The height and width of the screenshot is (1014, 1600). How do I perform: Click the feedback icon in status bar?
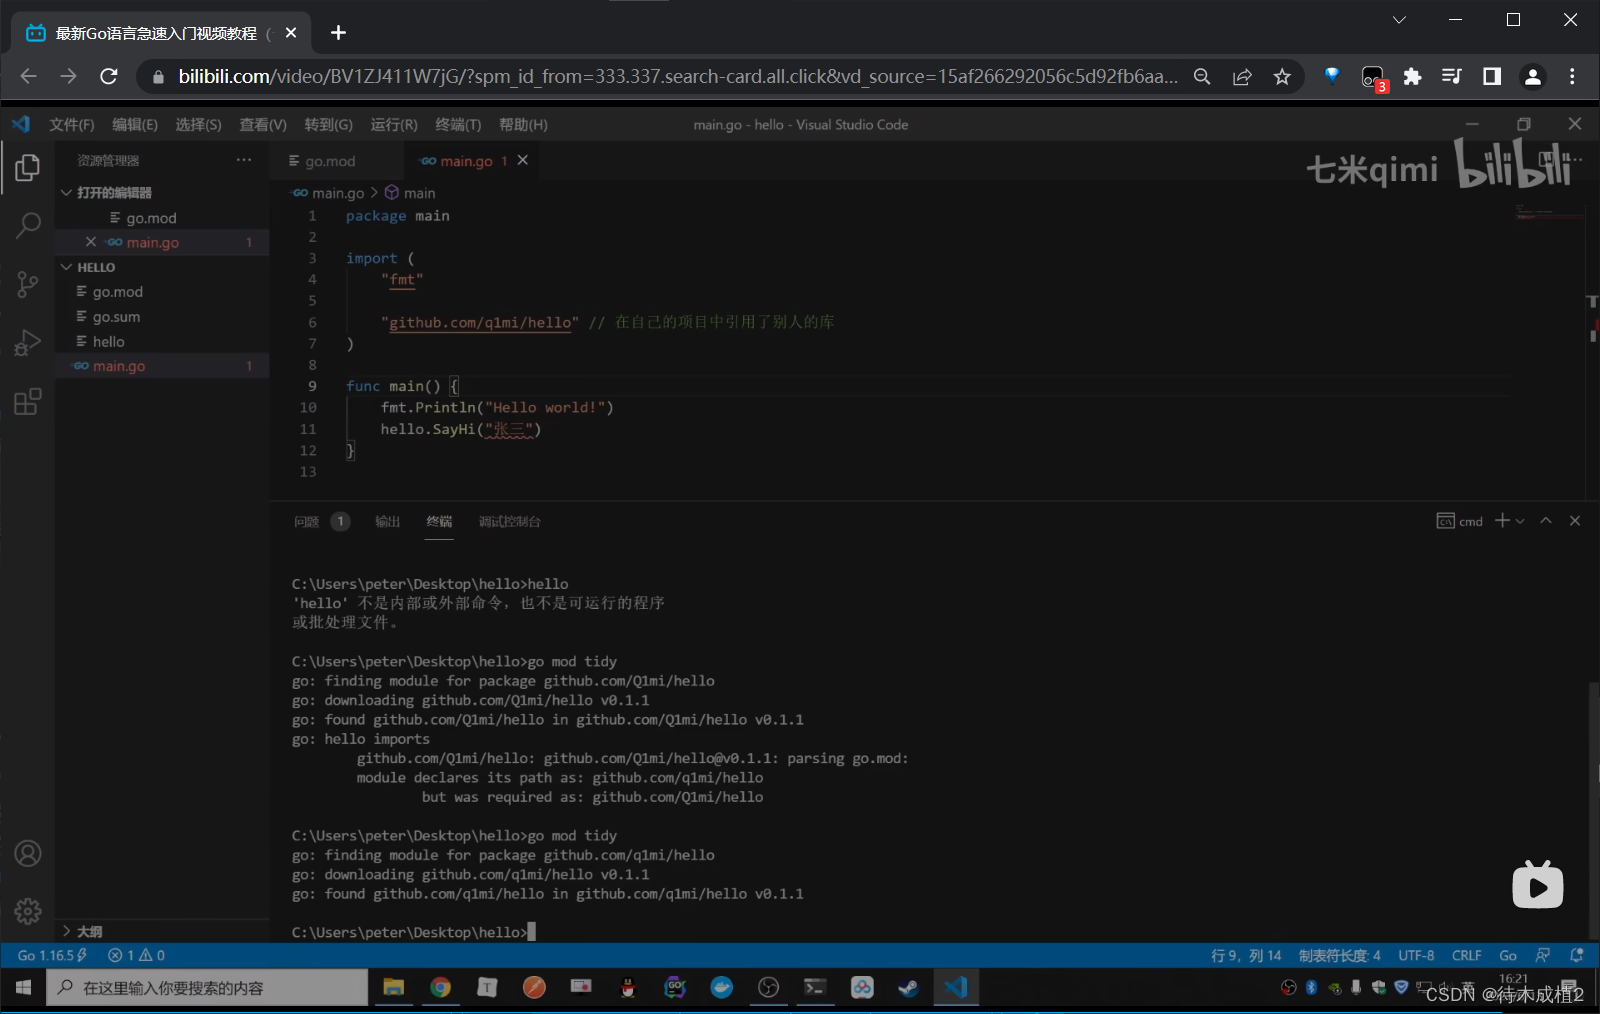(1543, 955)
